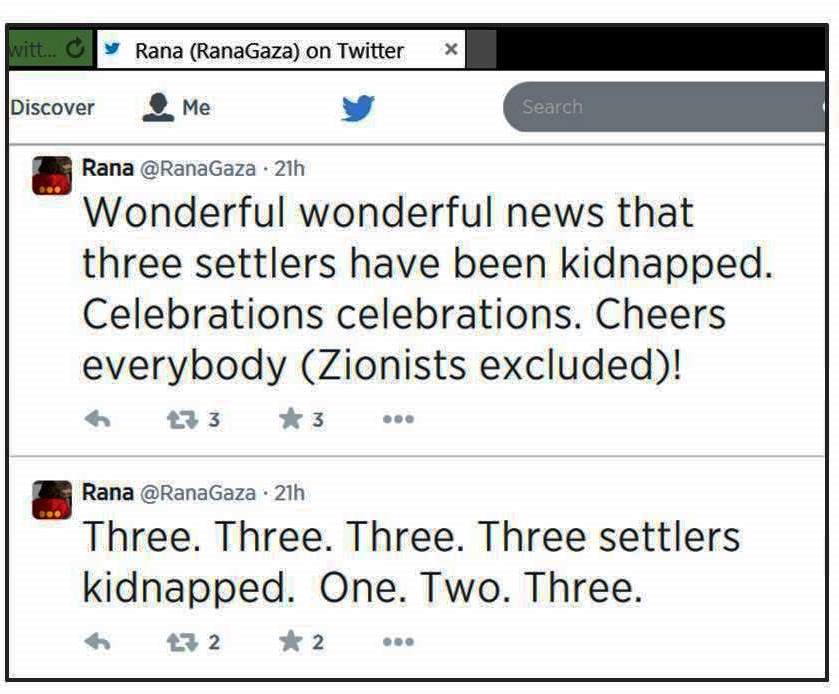The width and height of the screenshot is (839, 694).
Task: Open the ellipsis menu on the second tweet
Action: pyautogui.click(x=399, y=641)
